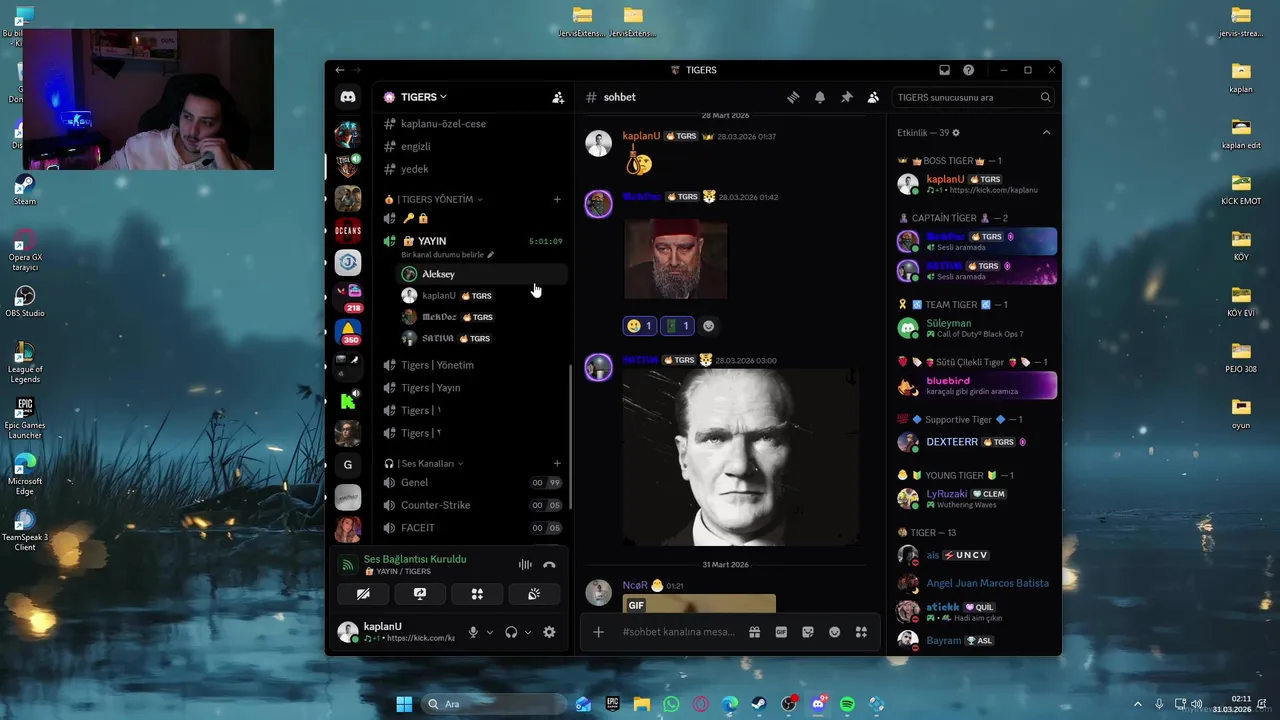
Task: Open Discord direct messages home icon
Action: 348,97
